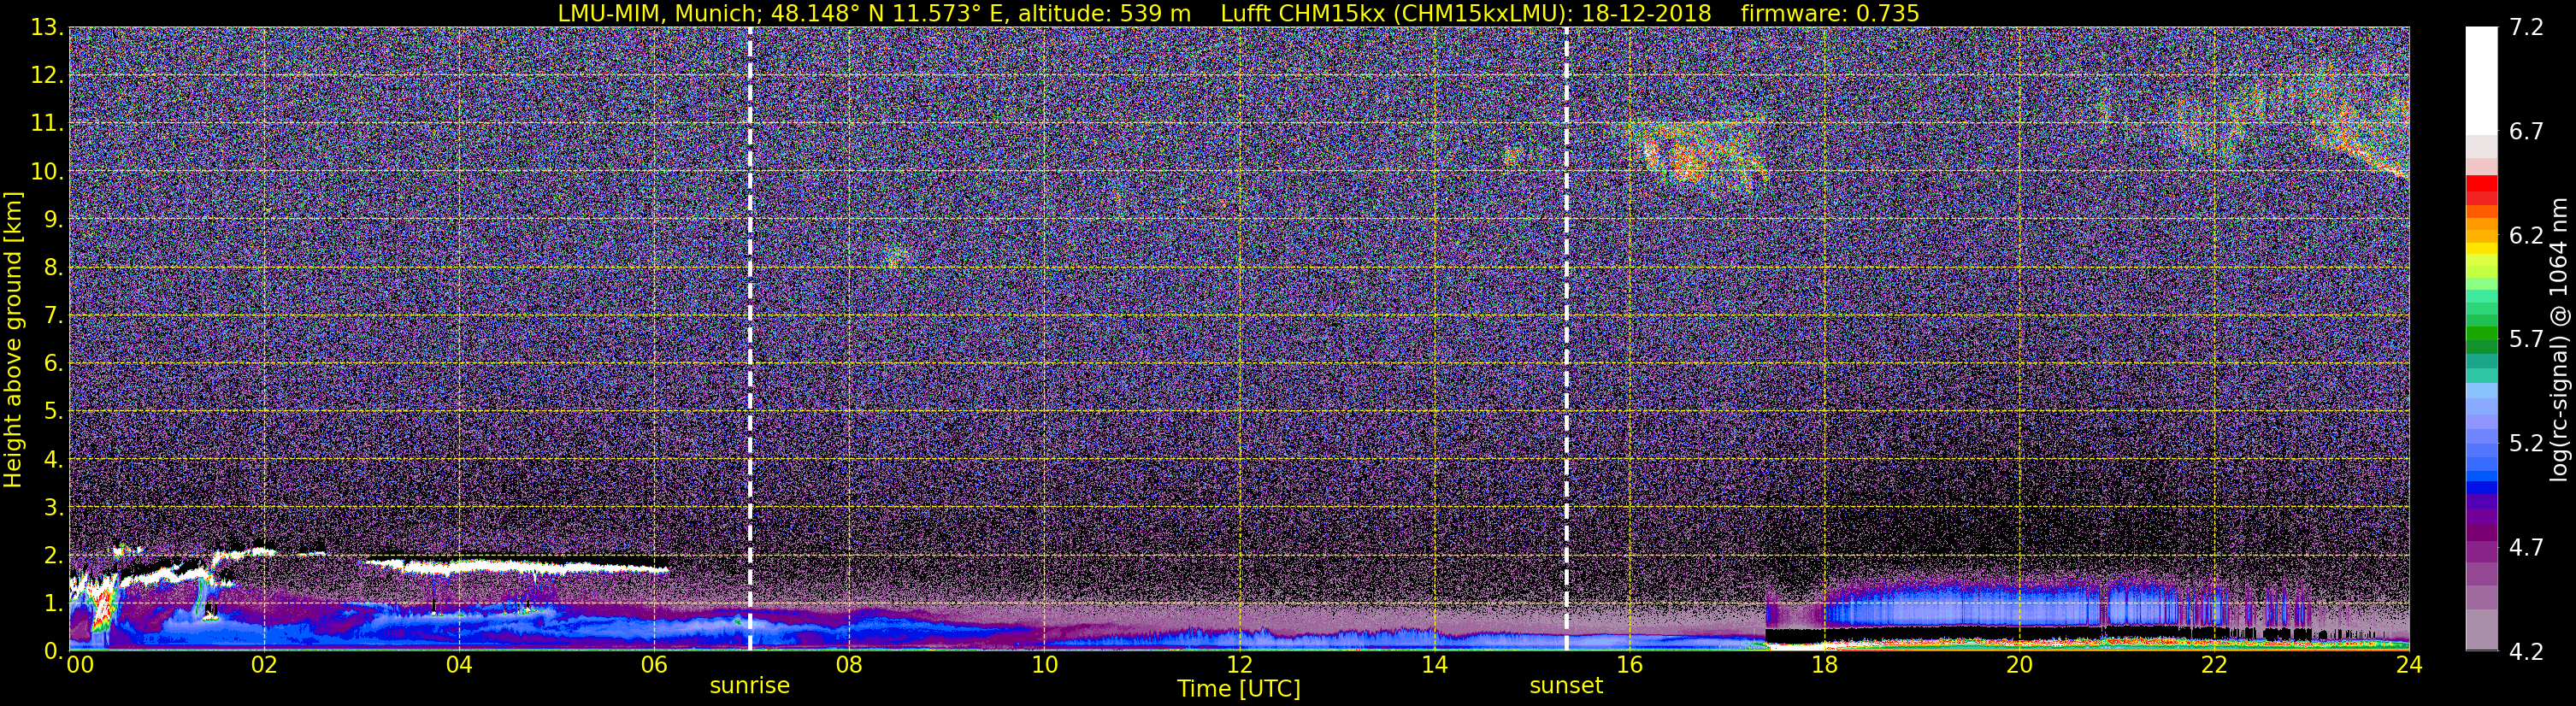
Task: Click the colorbar tick value 5.2
Action: (2526, 444)
